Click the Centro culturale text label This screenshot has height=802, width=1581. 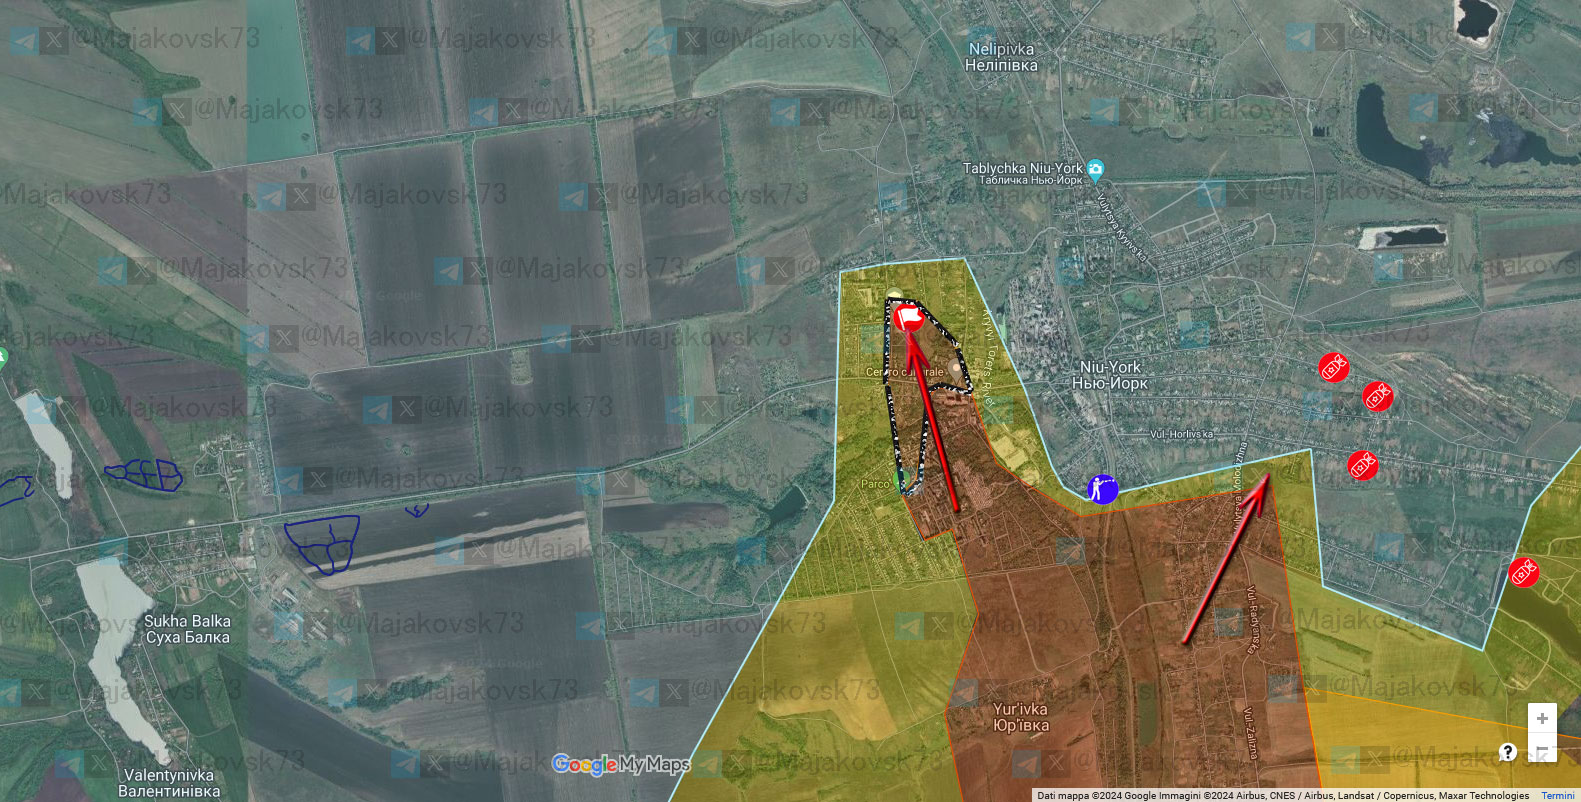[x=904, y=372]
